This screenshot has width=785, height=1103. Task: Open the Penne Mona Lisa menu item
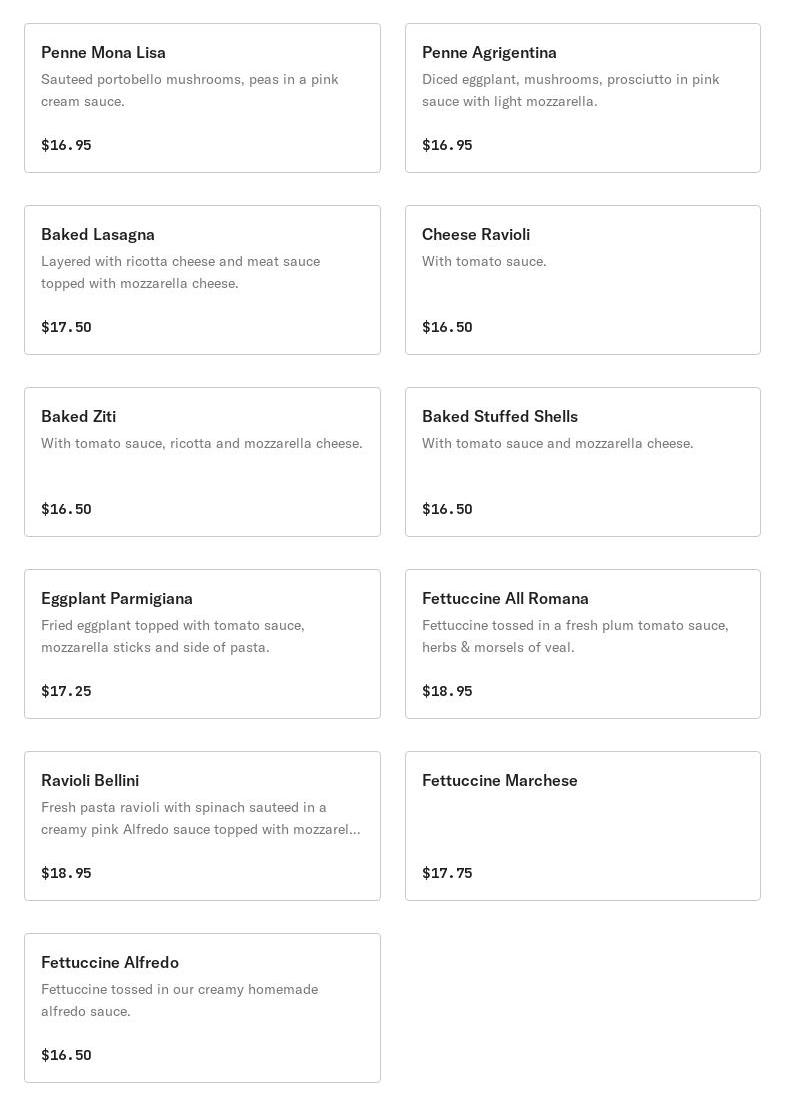coord(202,98)
